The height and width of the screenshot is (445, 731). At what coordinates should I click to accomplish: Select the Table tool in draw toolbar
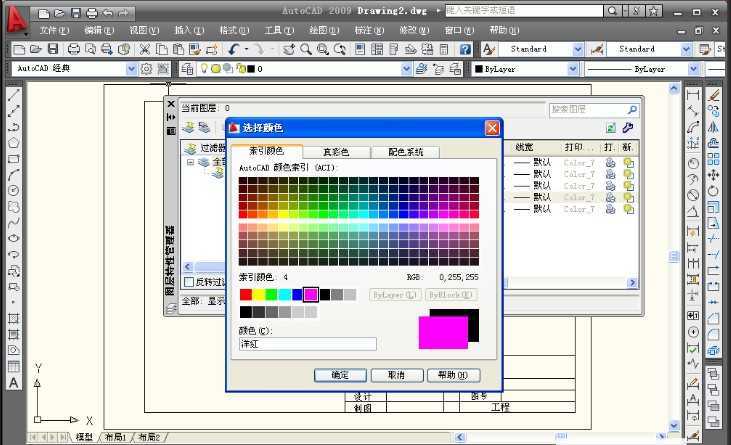(x=14, y=367)
